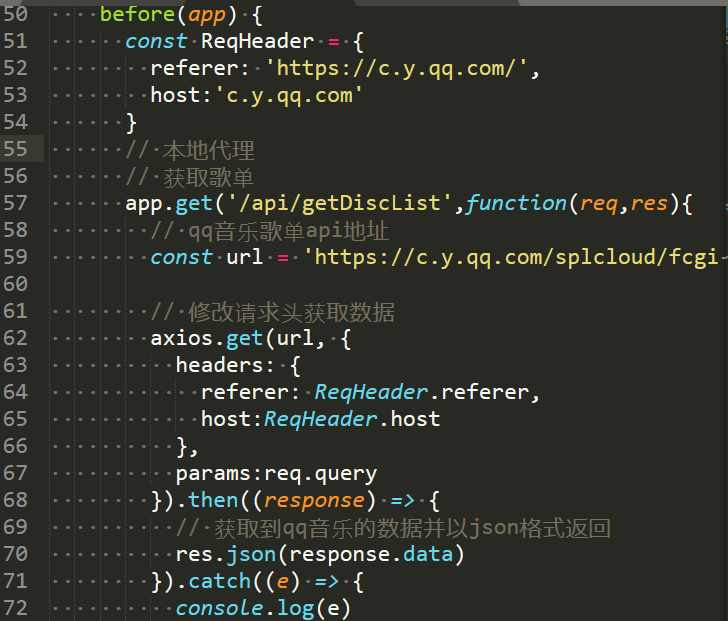The width and height of the screenshot is (728, 621).
Task: Click the 'function' keyword on line 57
Action: tap(516, 203)
